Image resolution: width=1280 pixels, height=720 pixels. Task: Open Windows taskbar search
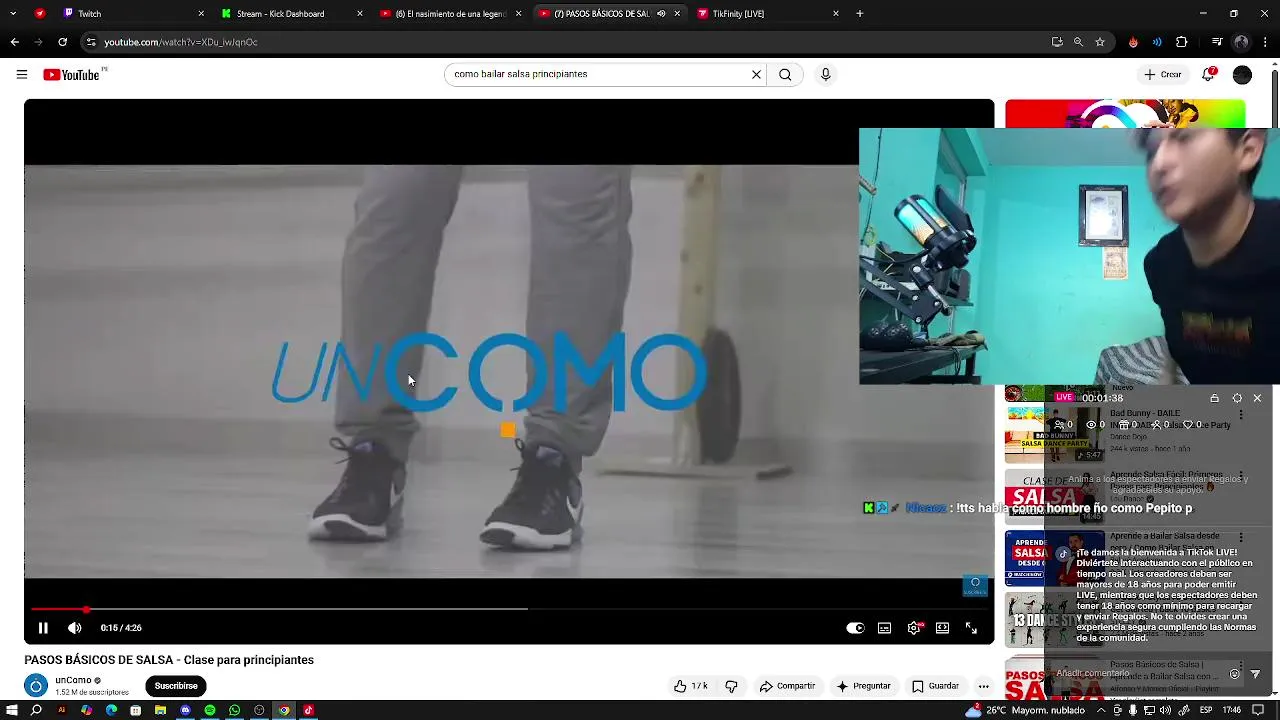point(37,710)
